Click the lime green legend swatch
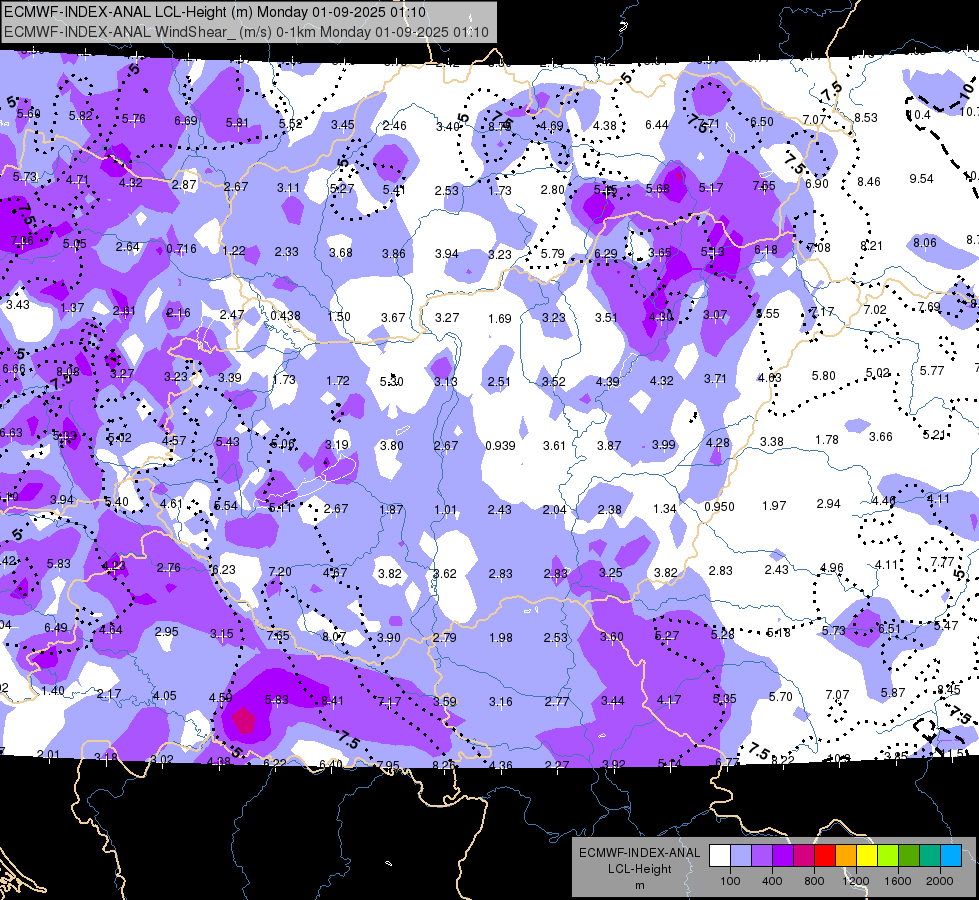The image size is (979, 900). (888, 856)
